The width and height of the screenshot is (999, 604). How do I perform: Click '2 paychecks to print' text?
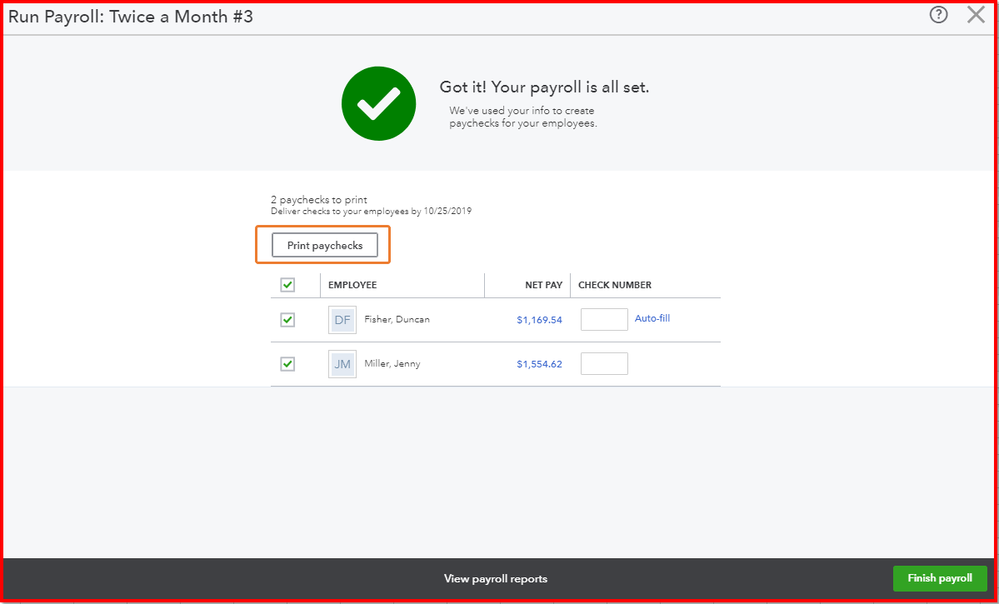tap(319, 200)
